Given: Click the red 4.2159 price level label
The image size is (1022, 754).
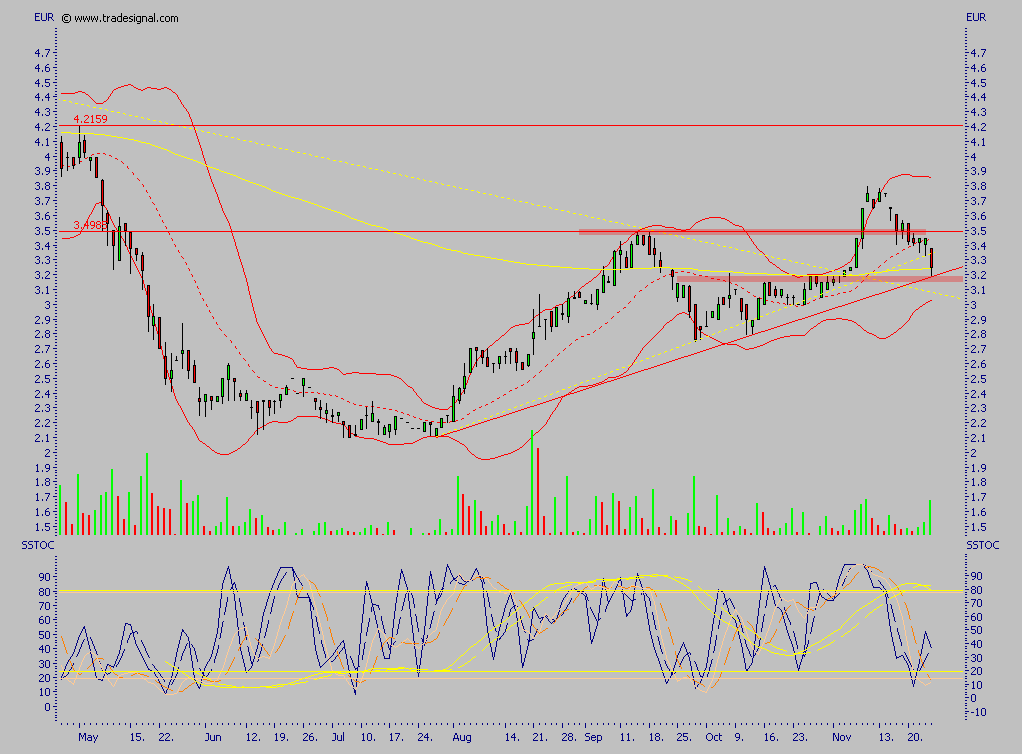Looking at the screenshot, I should pyautogui.click(x=90, y=119).
